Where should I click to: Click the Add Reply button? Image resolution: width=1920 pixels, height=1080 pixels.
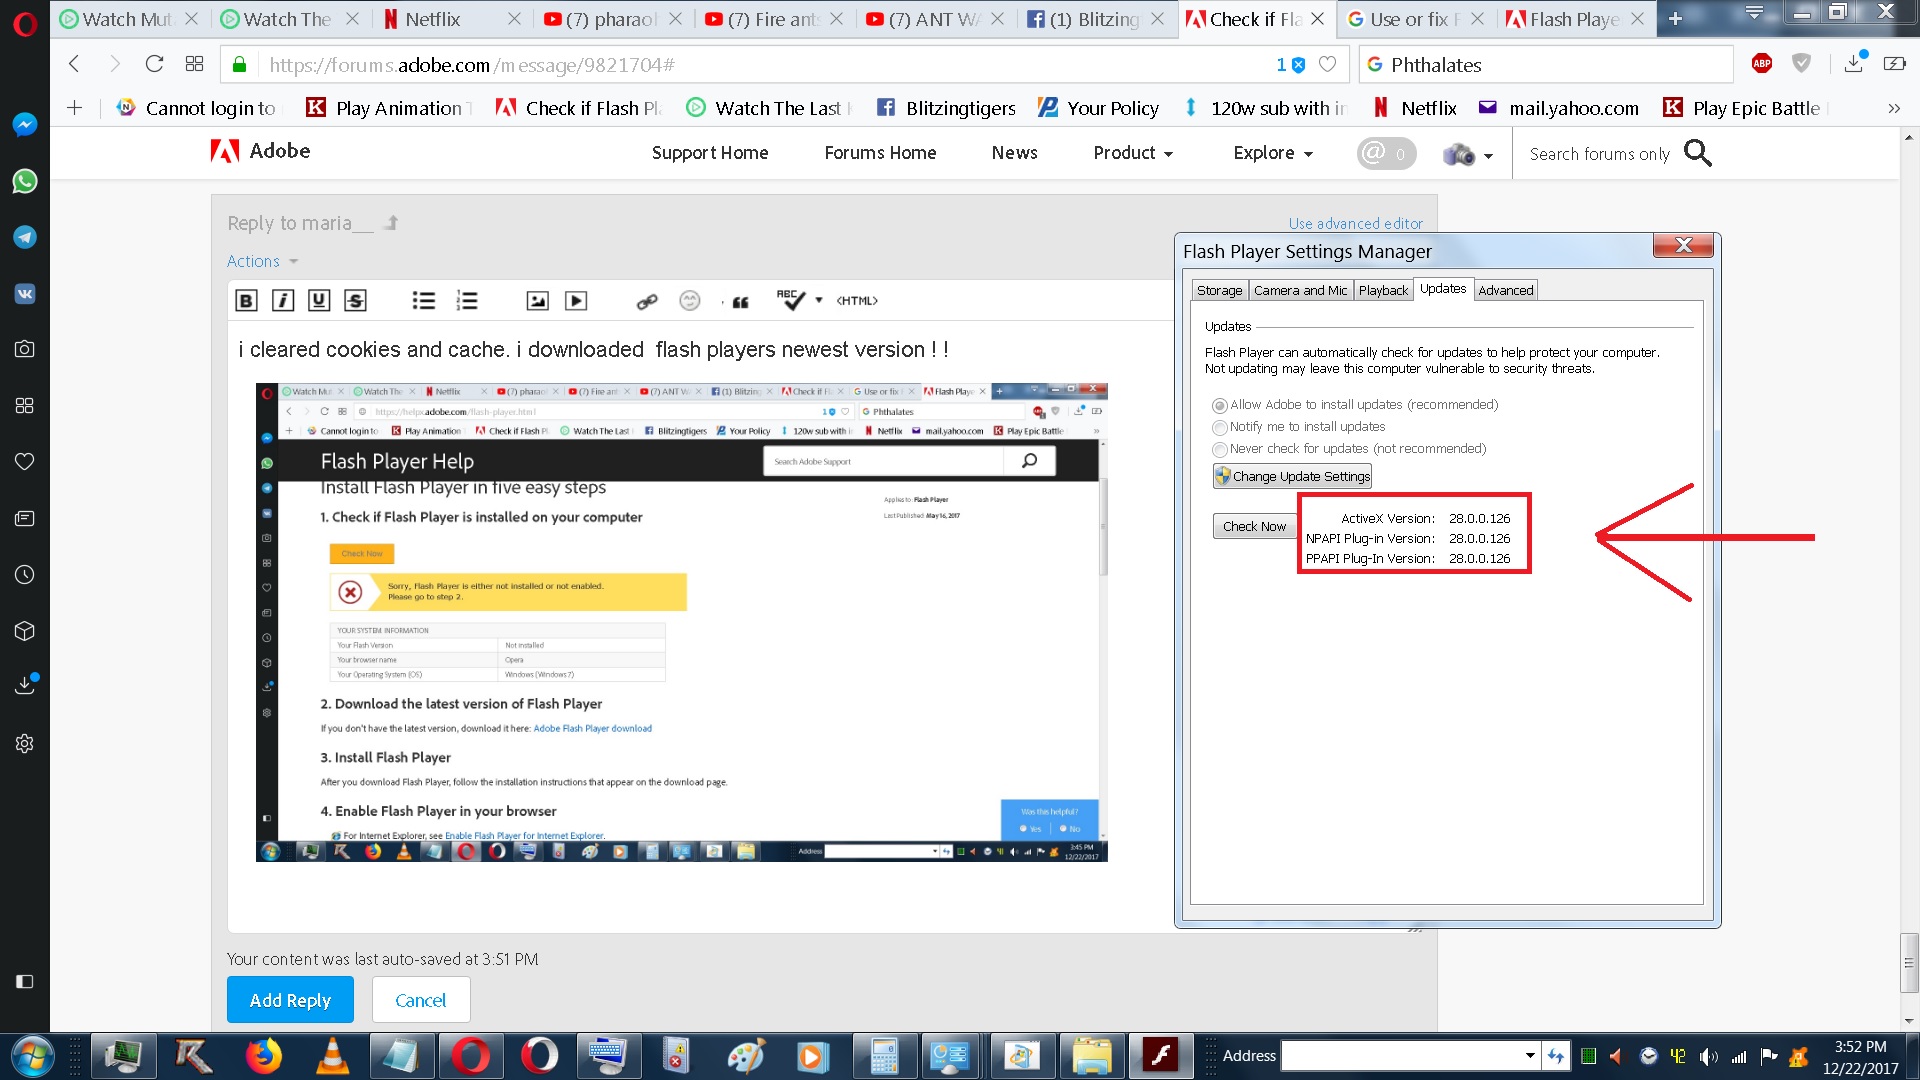click(290, 1000)
